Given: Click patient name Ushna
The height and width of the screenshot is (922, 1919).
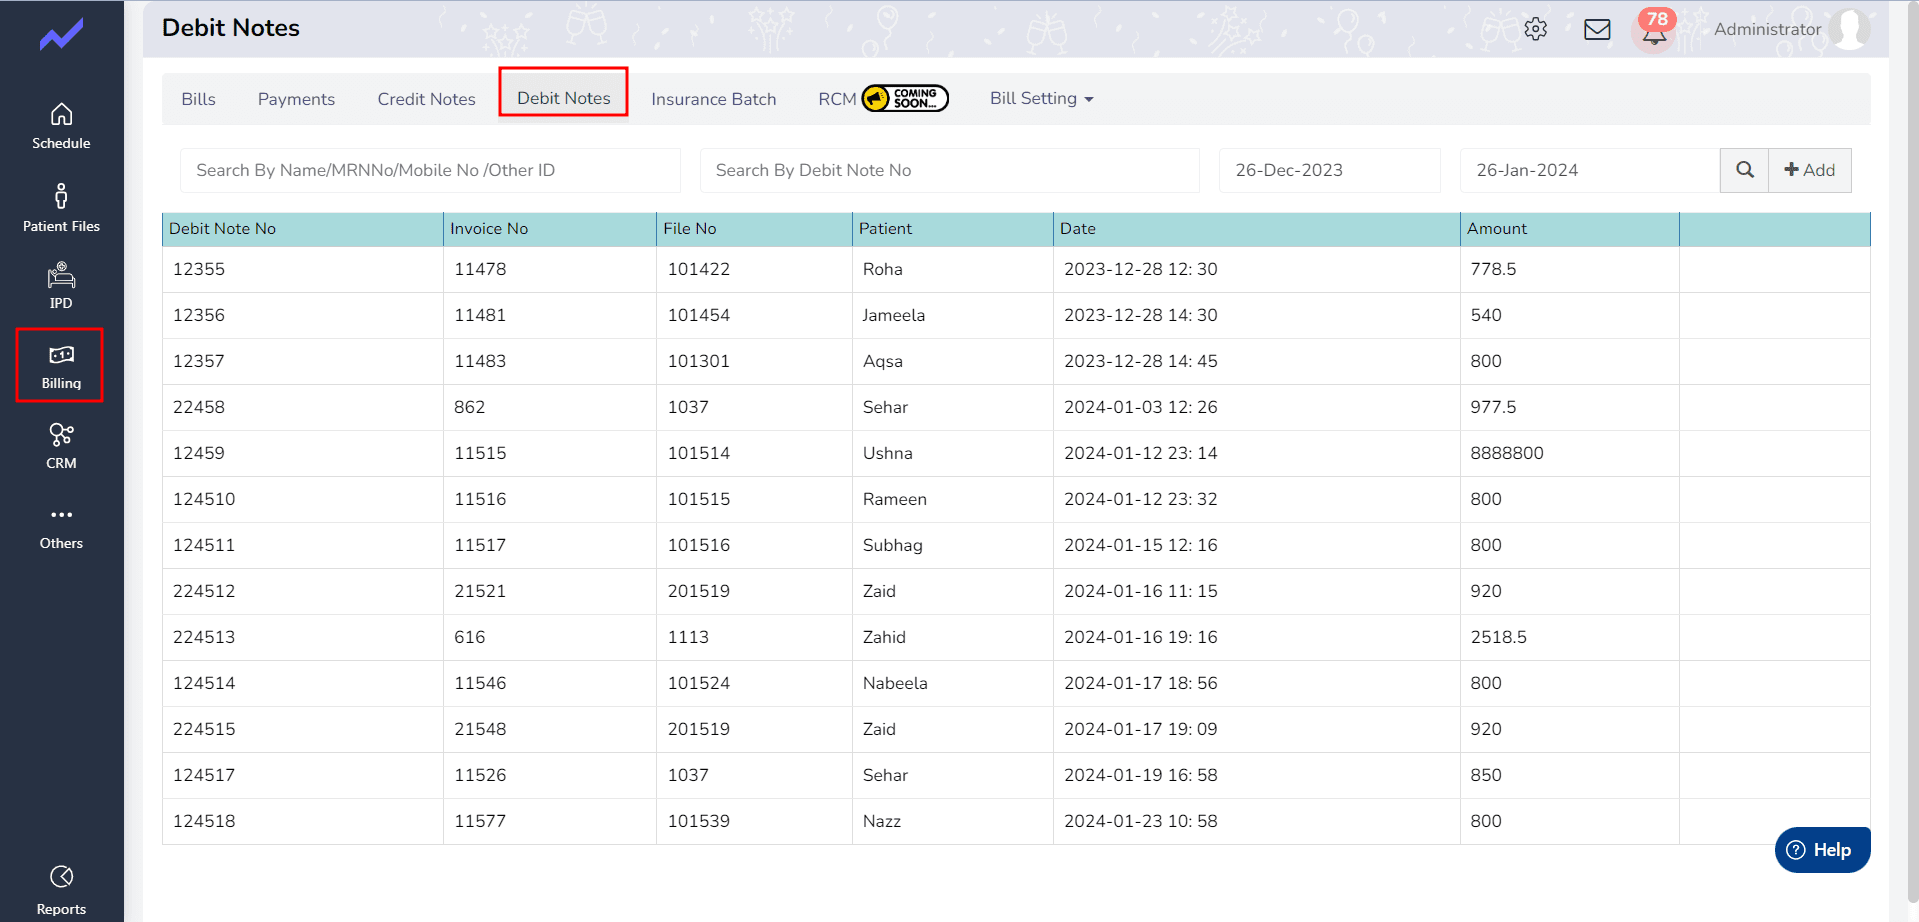Looking at the screenshot, I should coord(888,453).
